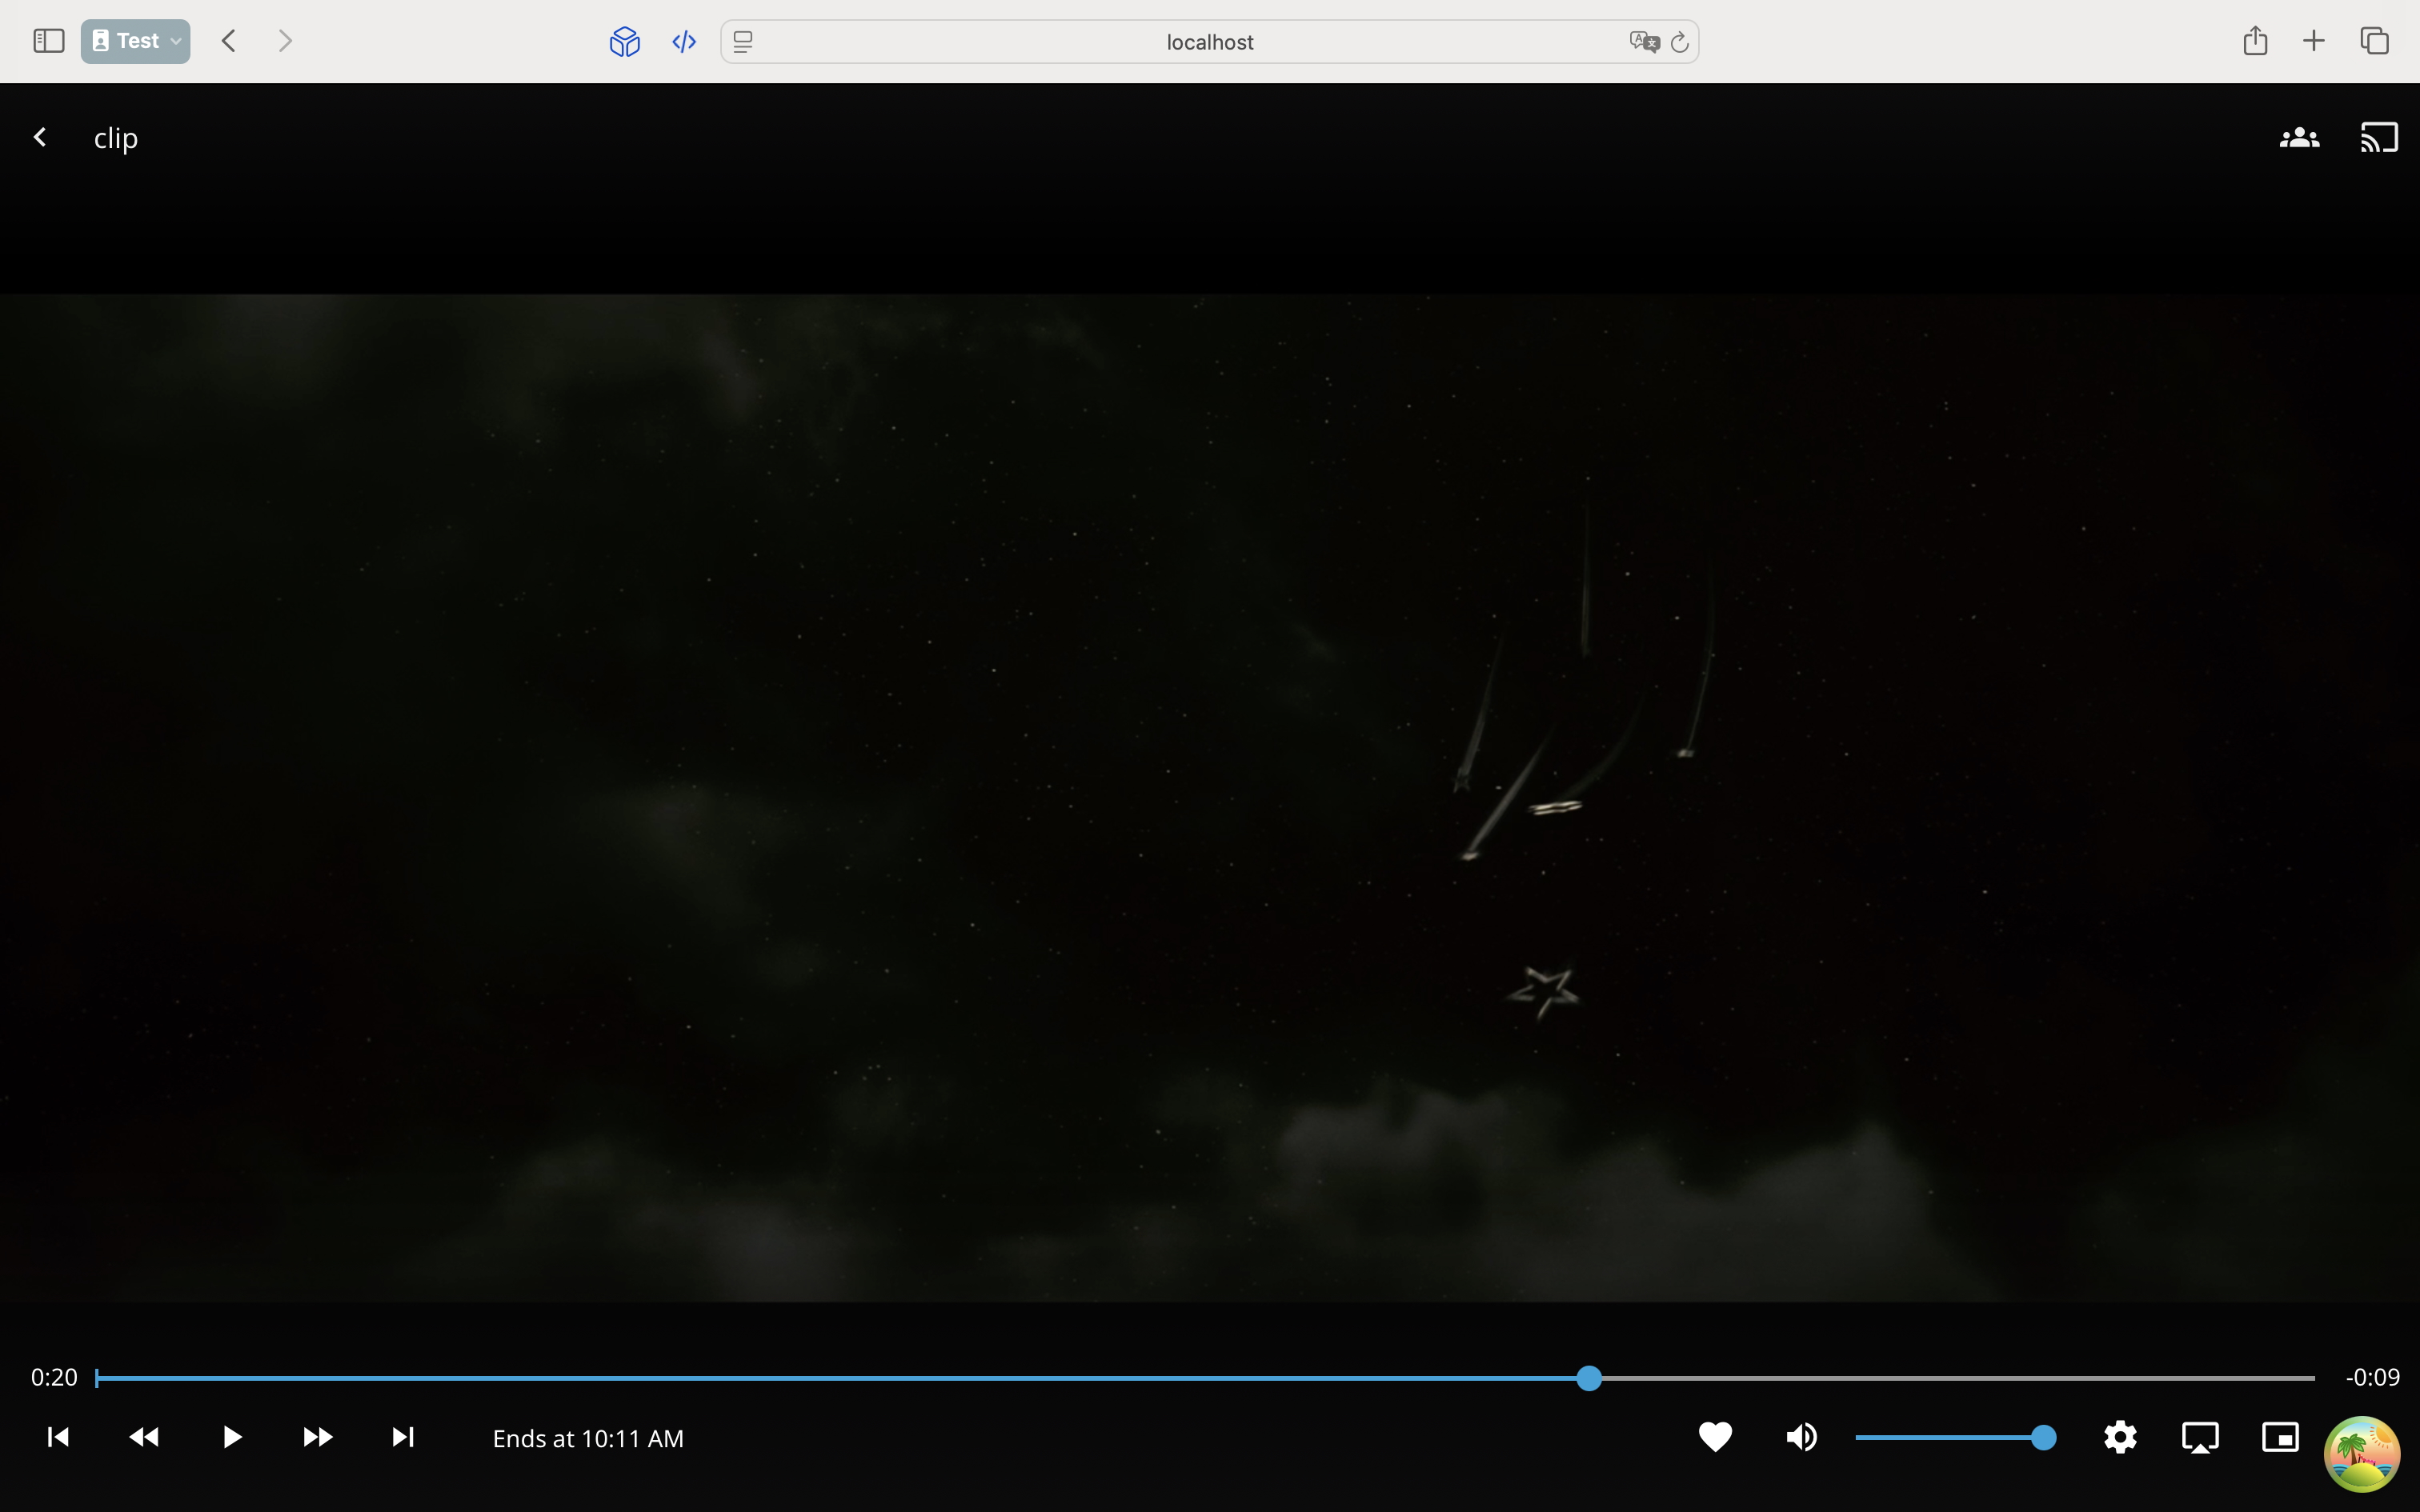The image size is (2420, 1512).
Task: Expand the Test profile dropdown
Action: (x=135, y=41)
